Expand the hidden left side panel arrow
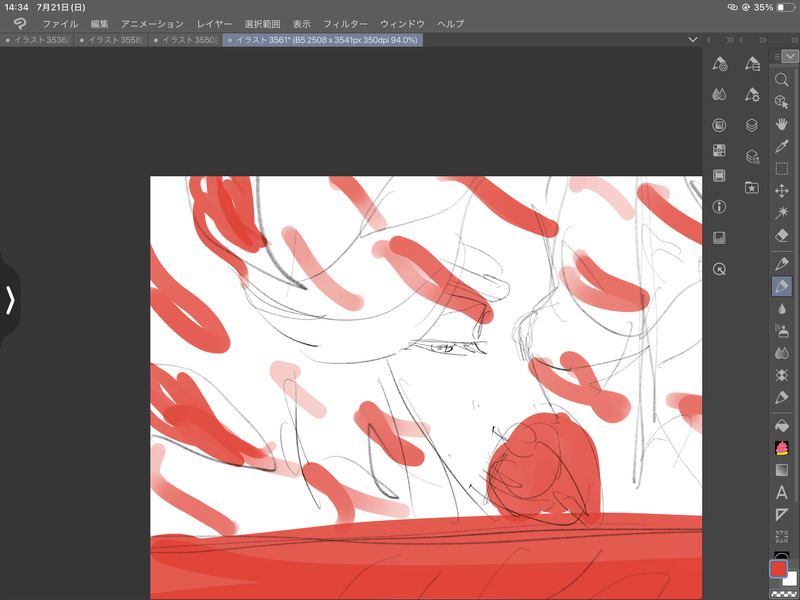Screen dimensions: 800x600 click(x=10, y=299)
